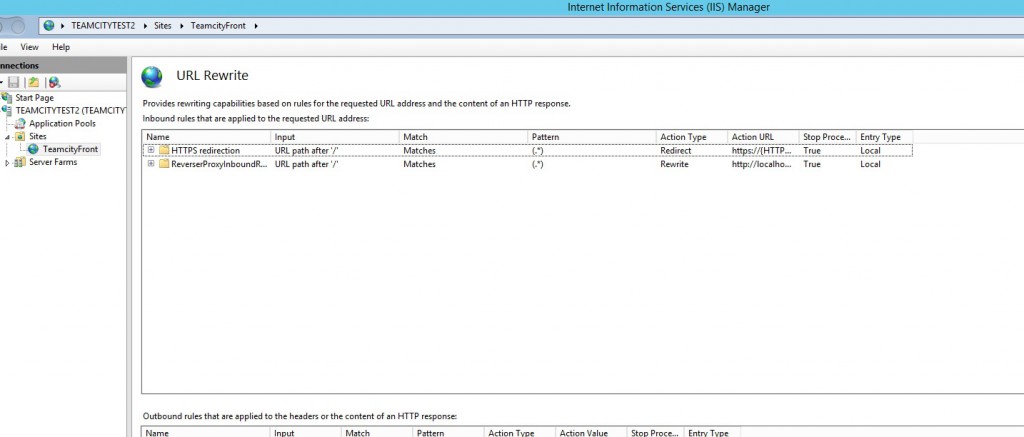The height and width of the screenshot is (437, 1024).
Task: Select TeamcityFront site in the tree
Action: [x=71, y=150]
